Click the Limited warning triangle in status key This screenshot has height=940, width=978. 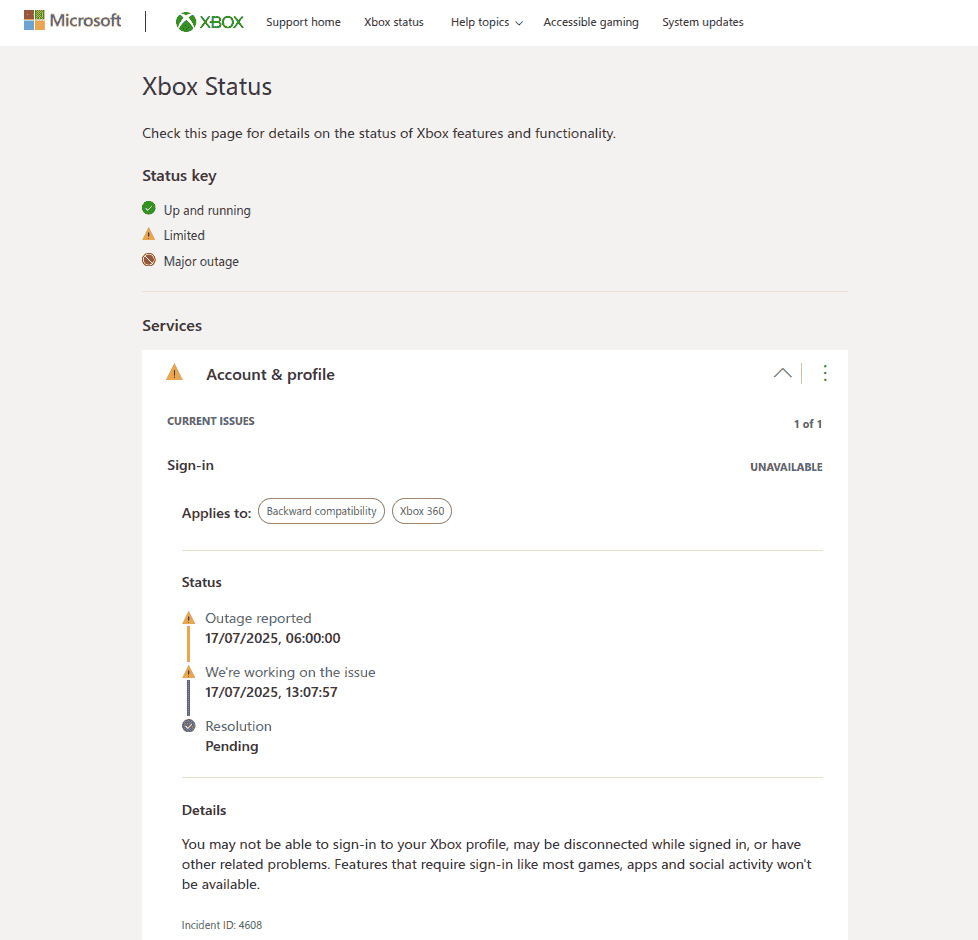point(149,235)
